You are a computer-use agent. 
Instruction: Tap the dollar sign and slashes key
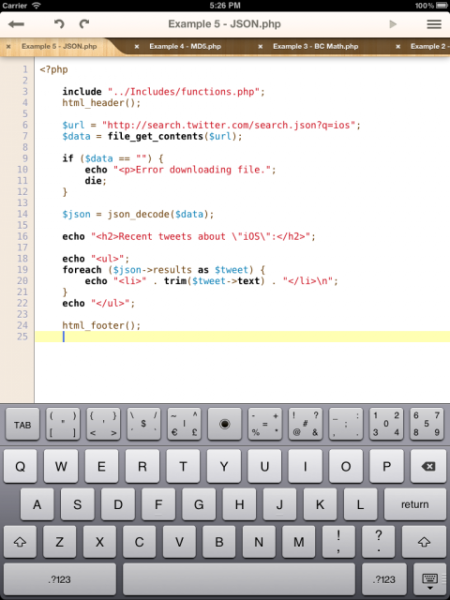[144, 425]
